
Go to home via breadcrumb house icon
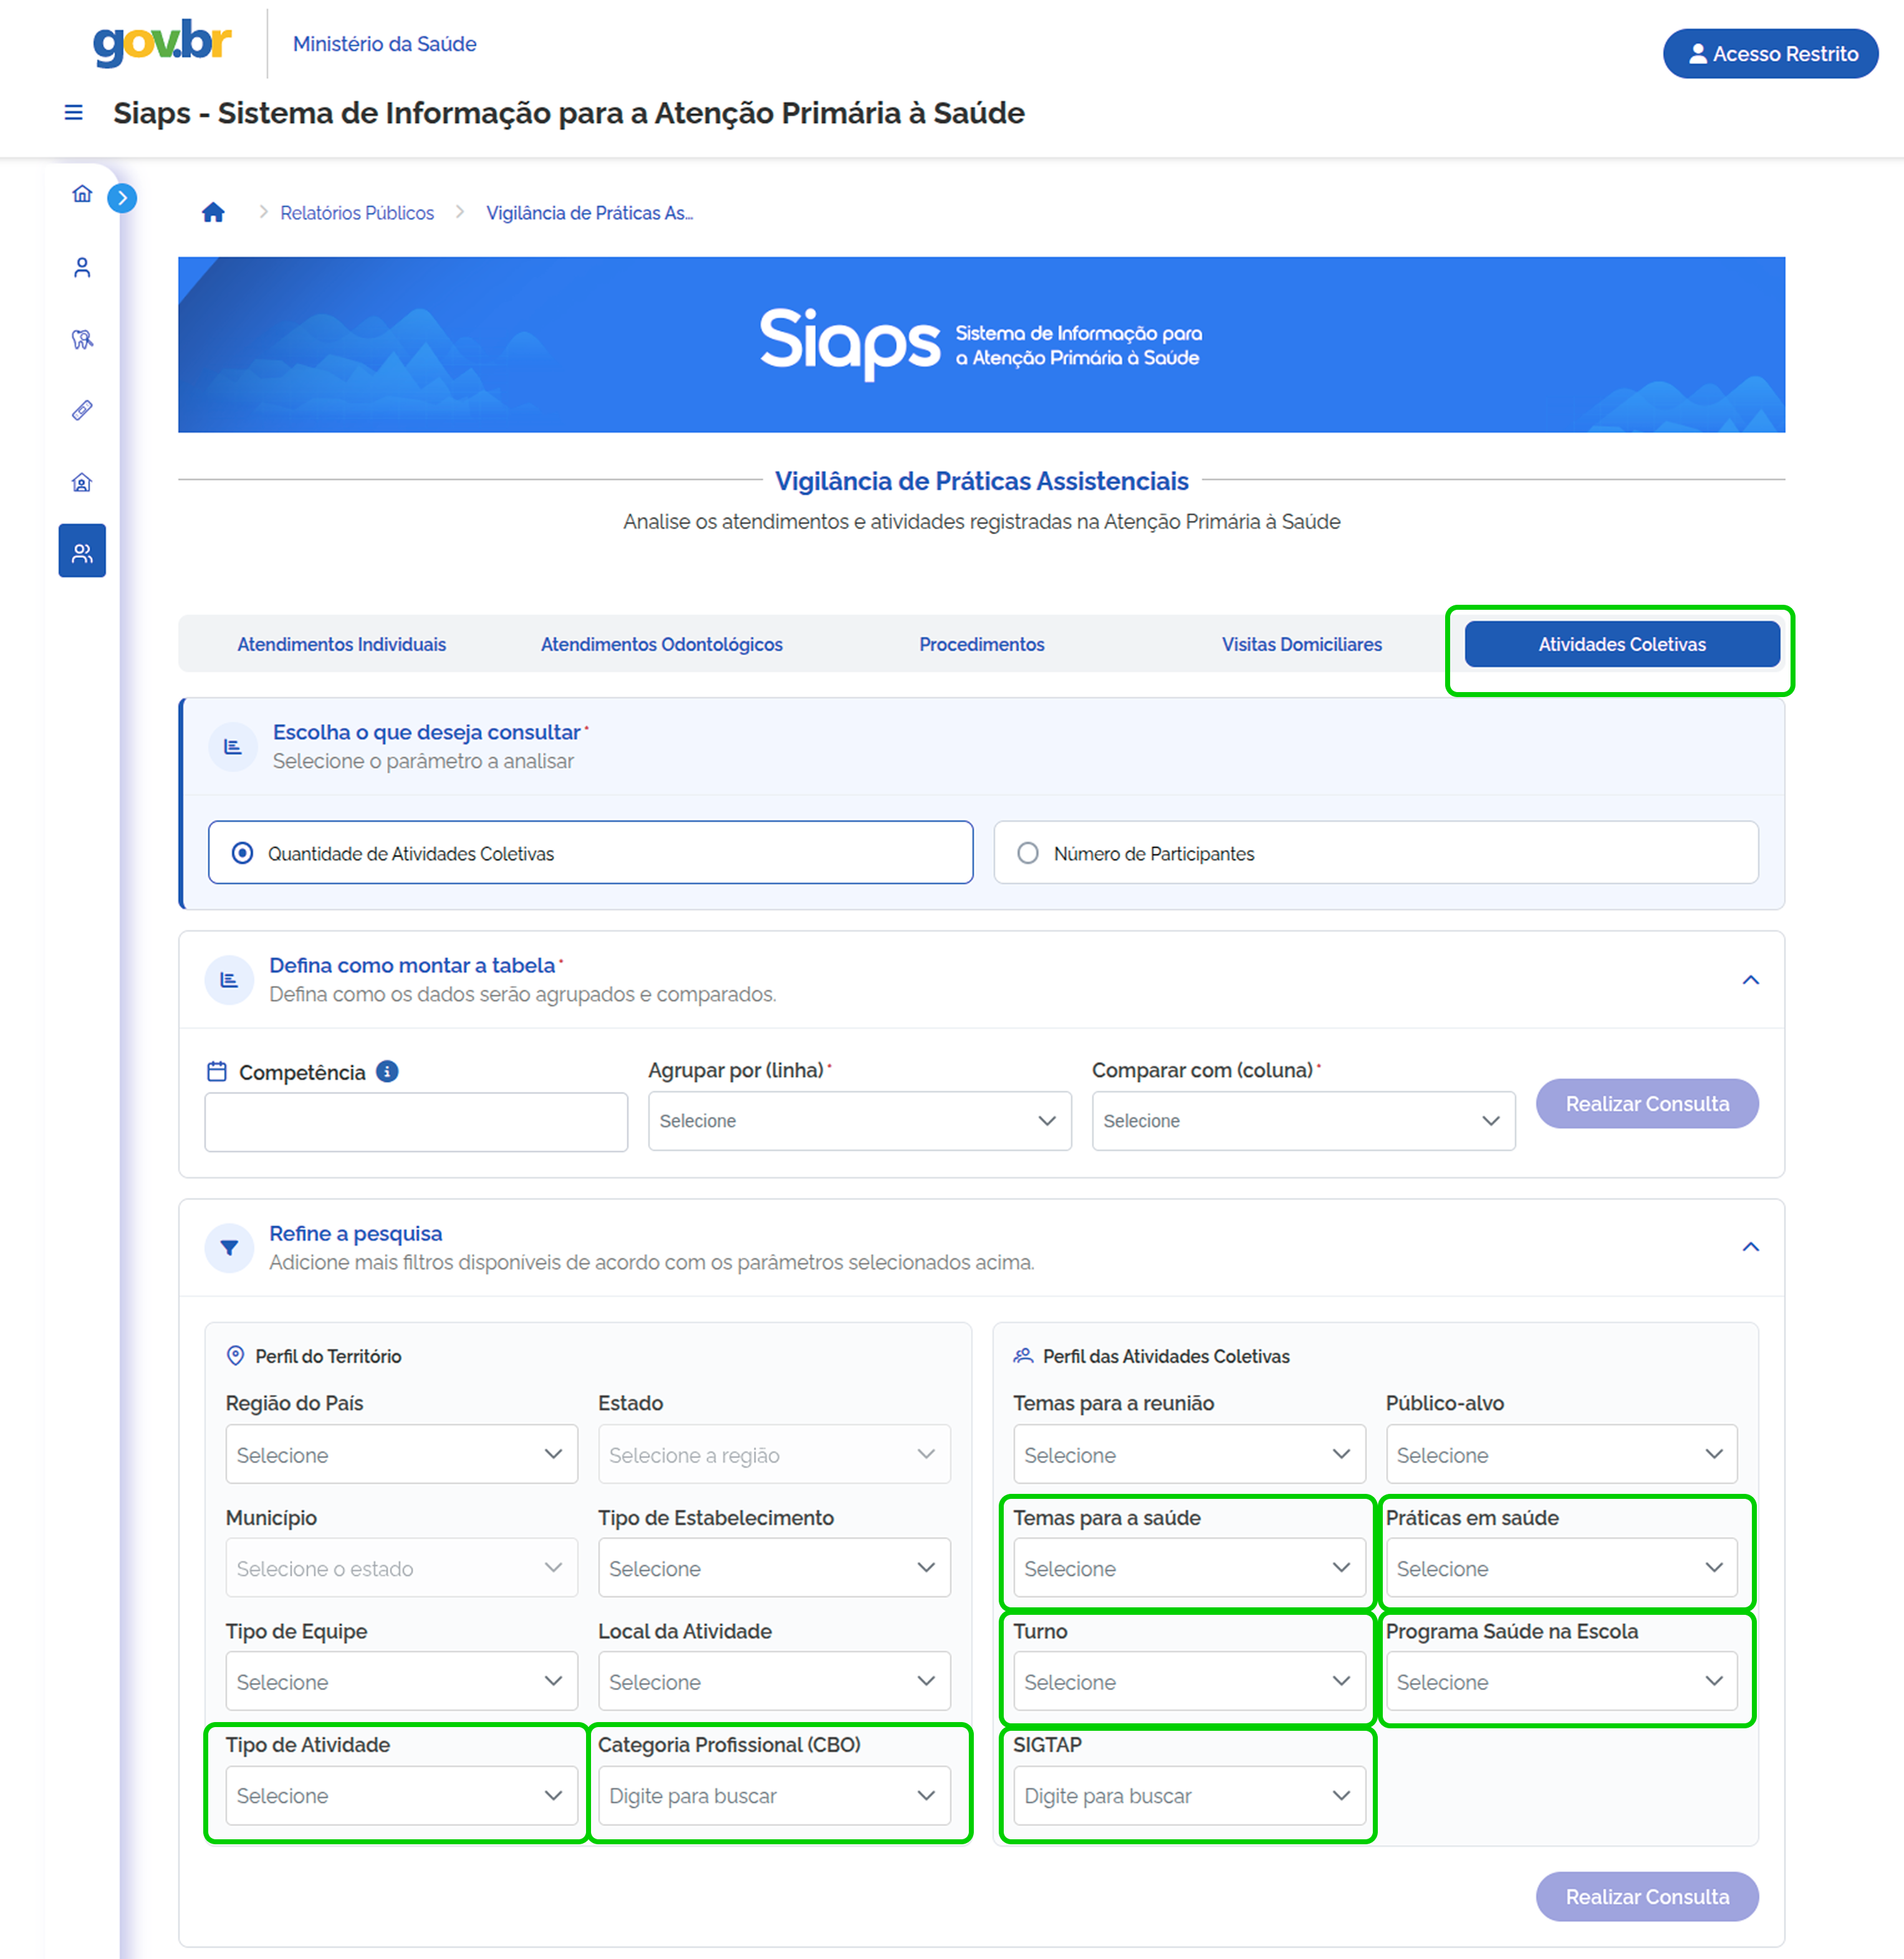pos(213,212)
